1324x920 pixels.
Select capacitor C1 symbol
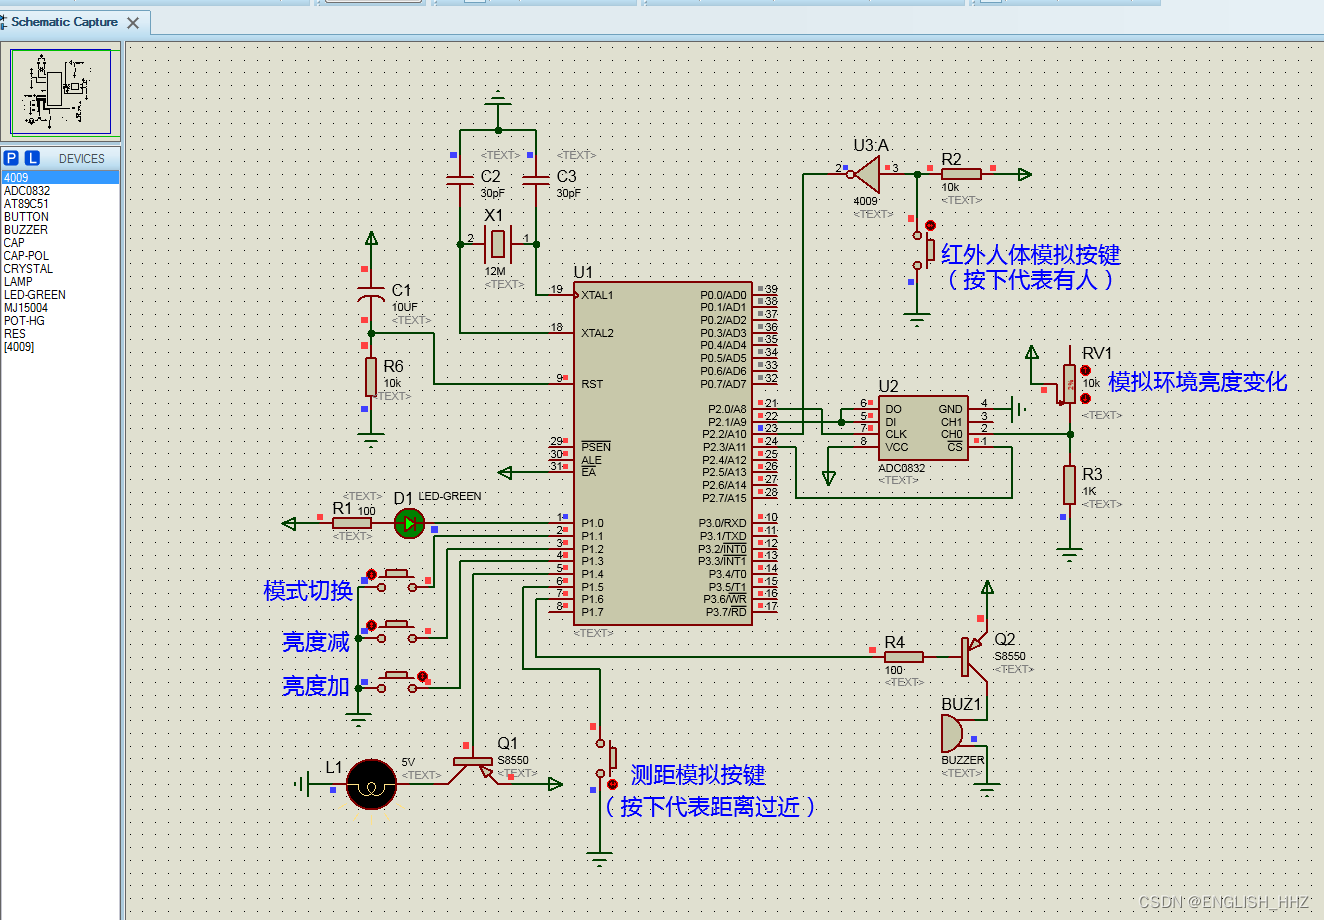371,293
